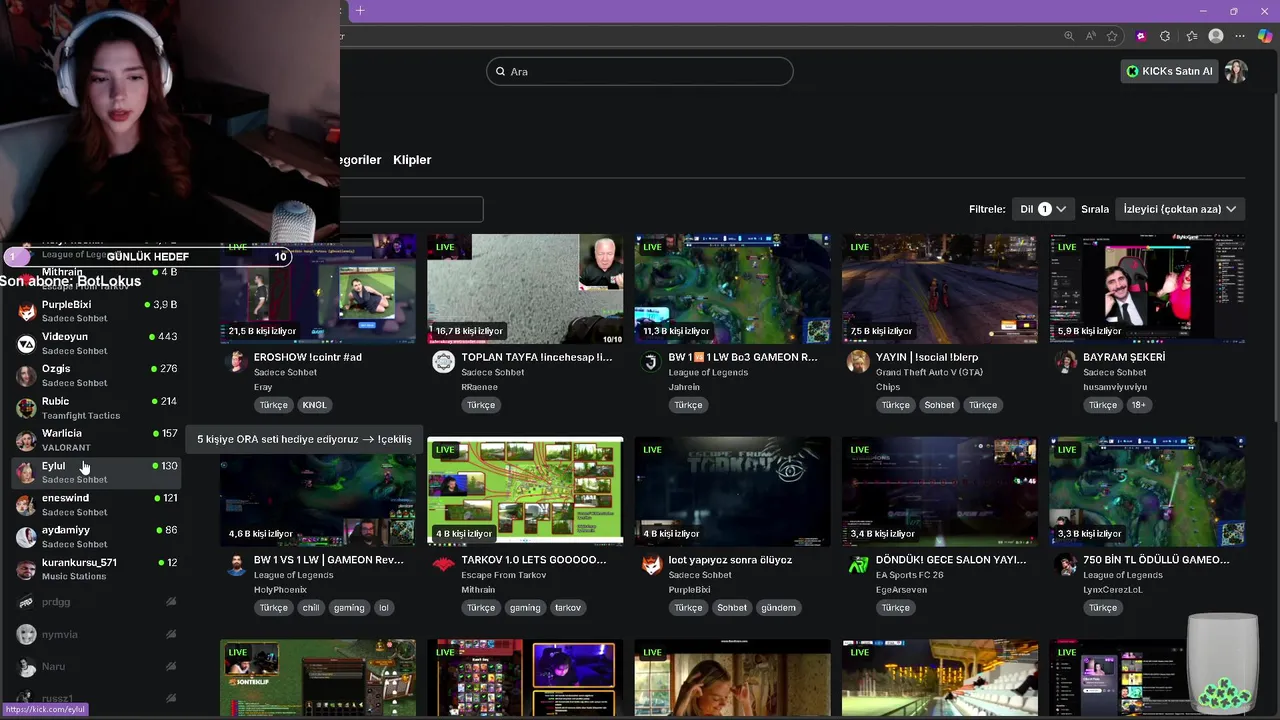1280x720 pixels.
Task: Open Kick user account avatar
Action: [1236, 71]
